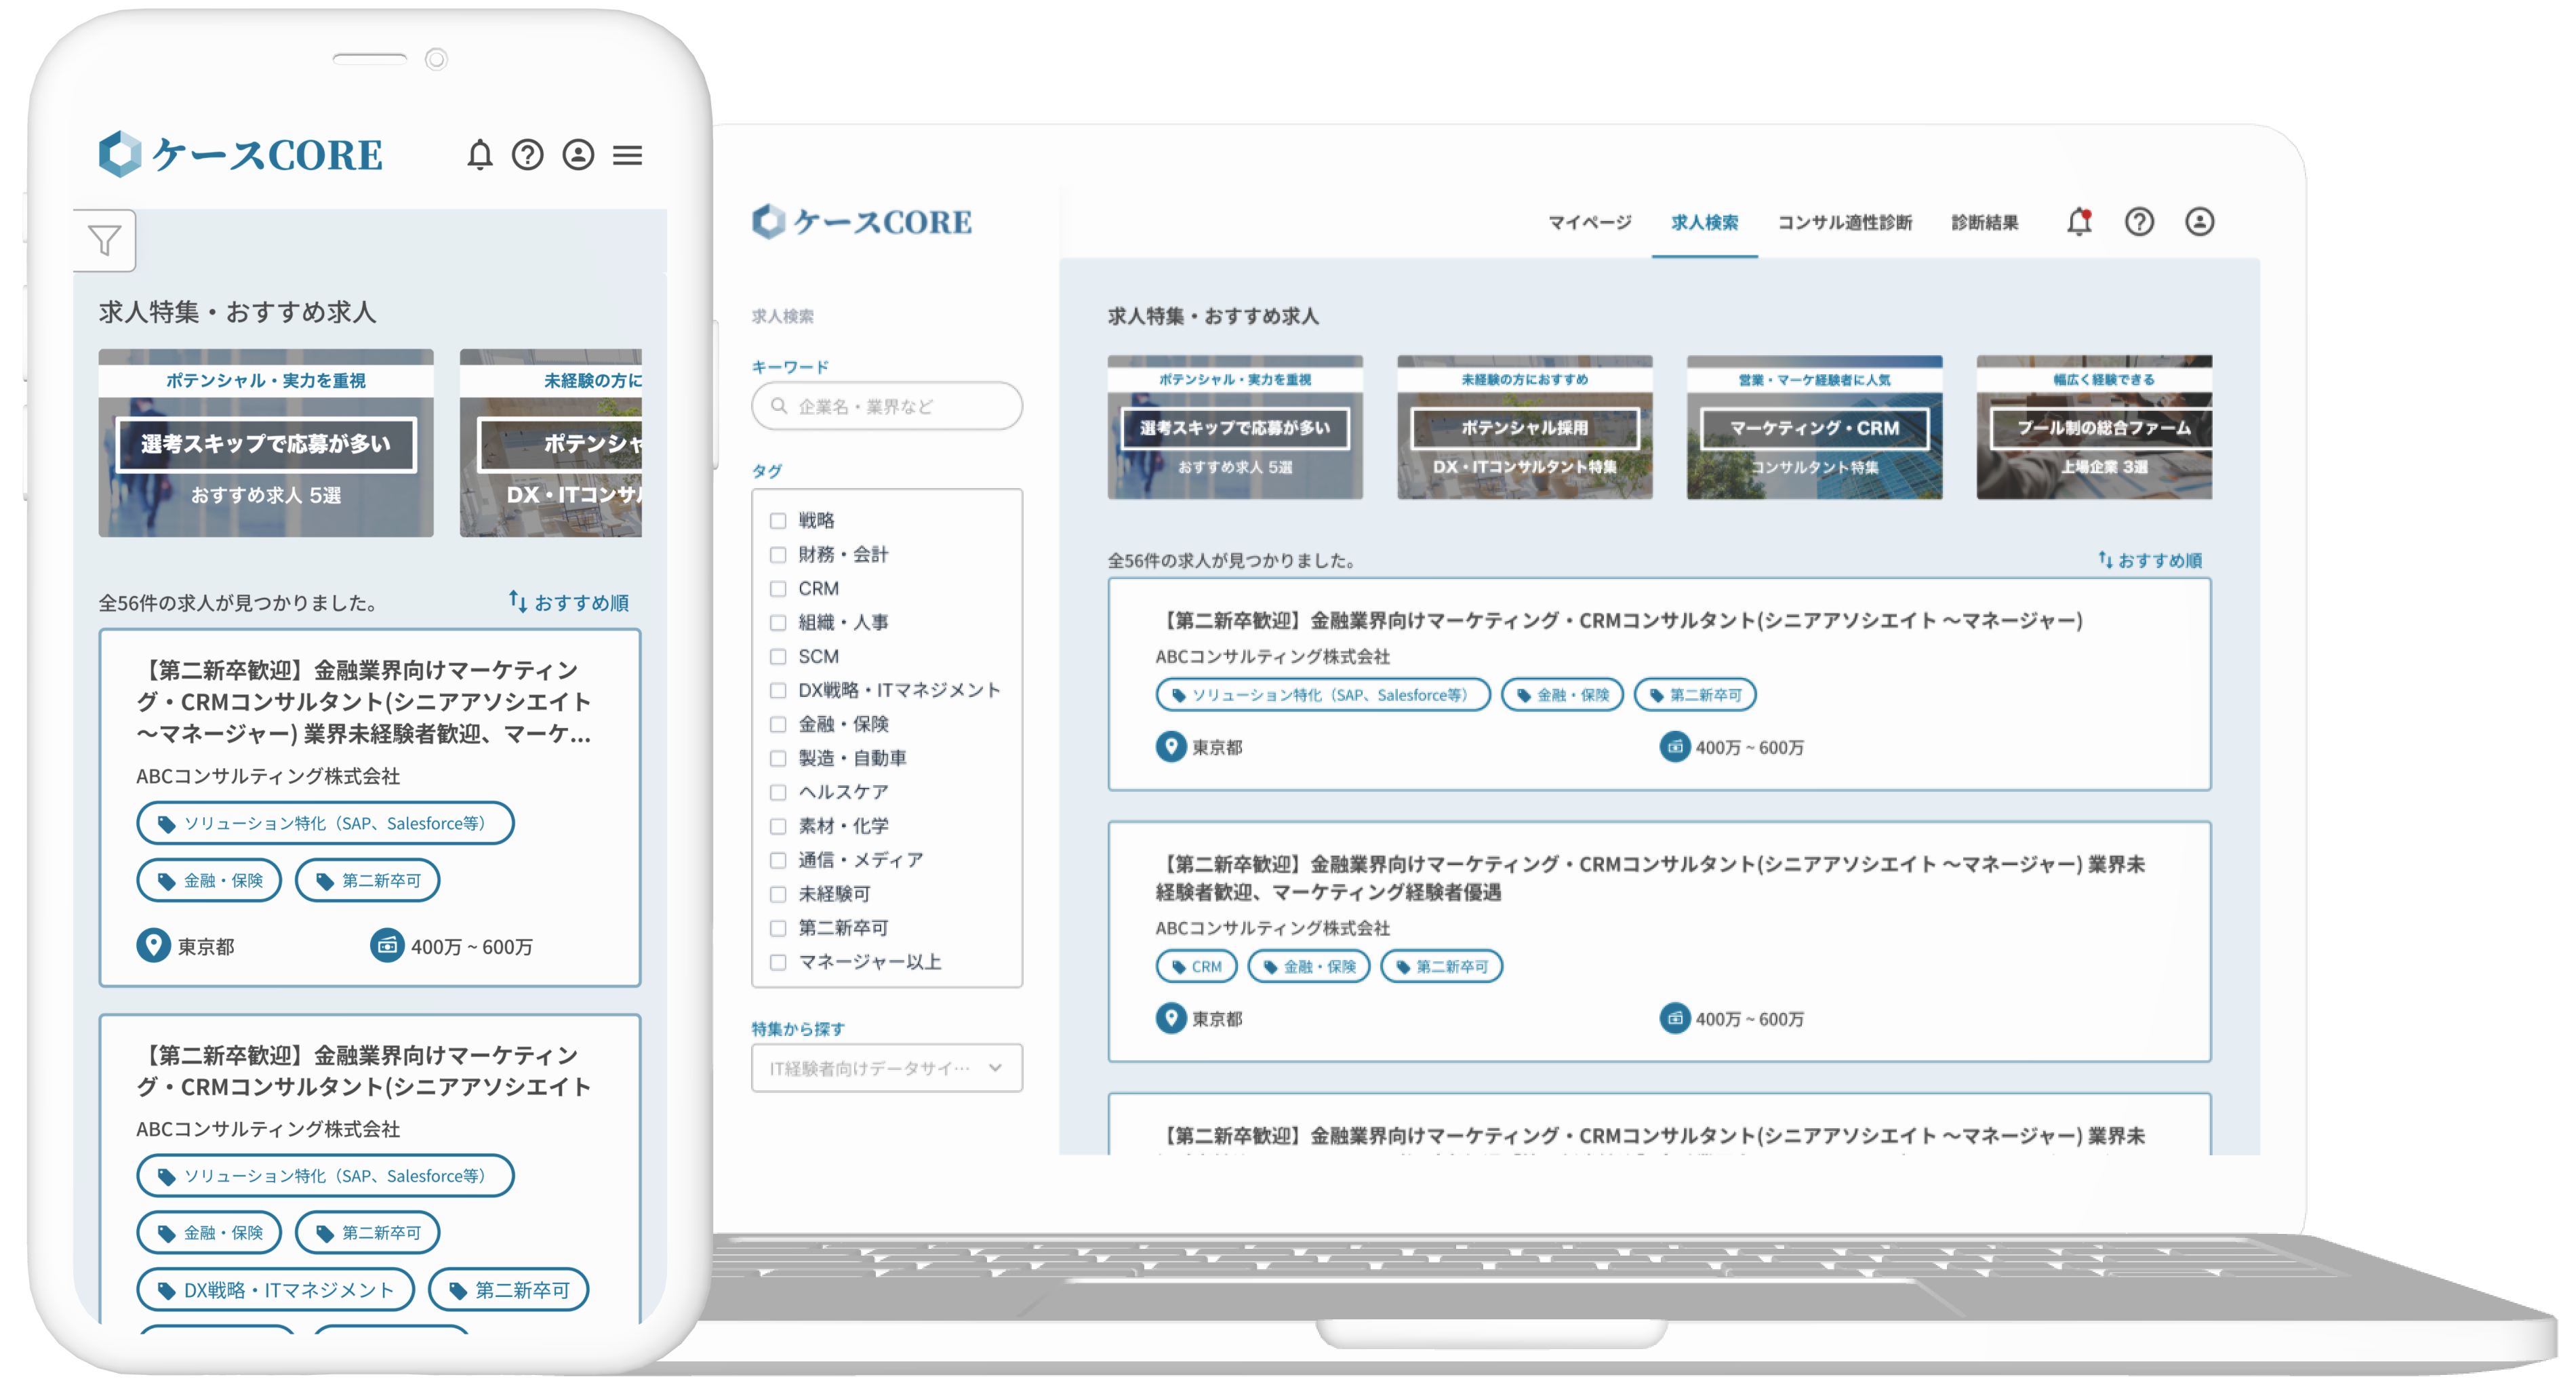Check the CRM tag checkbox
Screen dimensions: 2576x1379
coord(778,588)
